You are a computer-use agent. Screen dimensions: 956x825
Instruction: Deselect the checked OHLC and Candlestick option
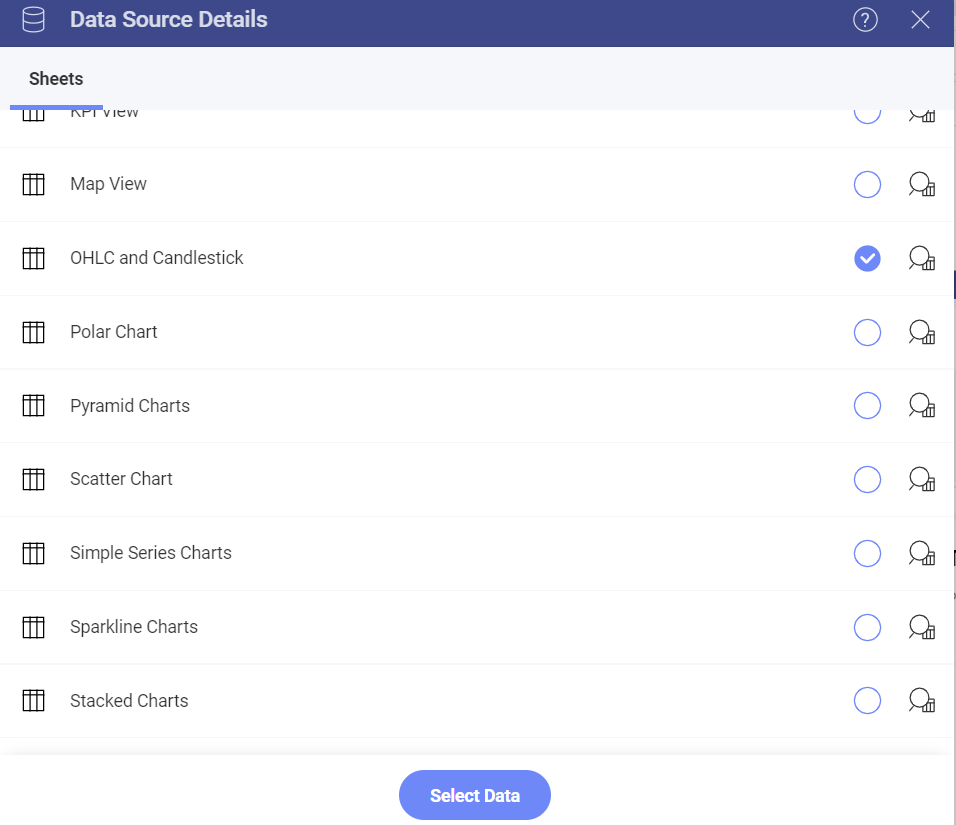(867, 258)
